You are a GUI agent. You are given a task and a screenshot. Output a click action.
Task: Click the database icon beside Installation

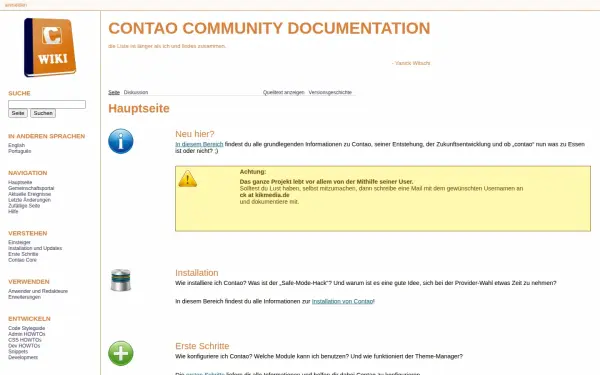coord(121,280)
